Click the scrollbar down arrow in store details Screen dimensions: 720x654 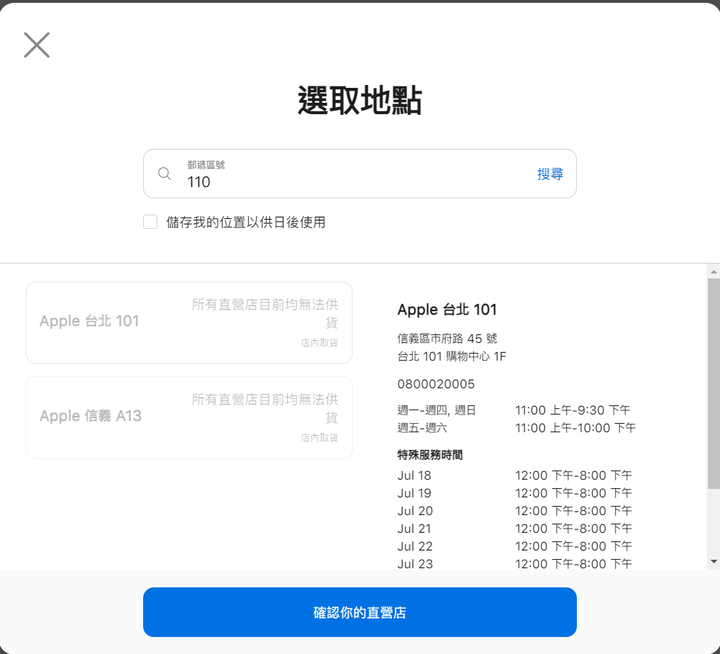click(714, 561)
